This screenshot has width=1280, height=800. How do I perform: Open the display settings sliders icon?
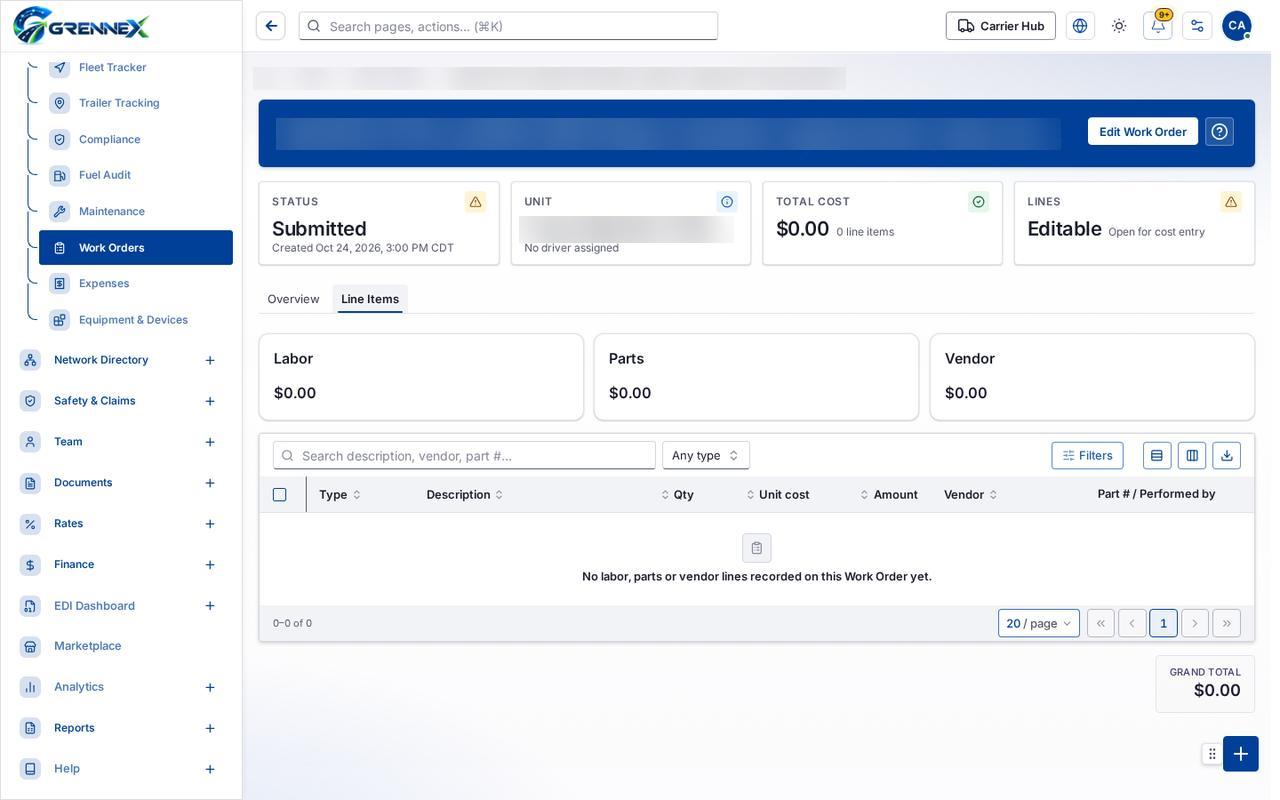pyautogui.click(x=1197, y=26)
